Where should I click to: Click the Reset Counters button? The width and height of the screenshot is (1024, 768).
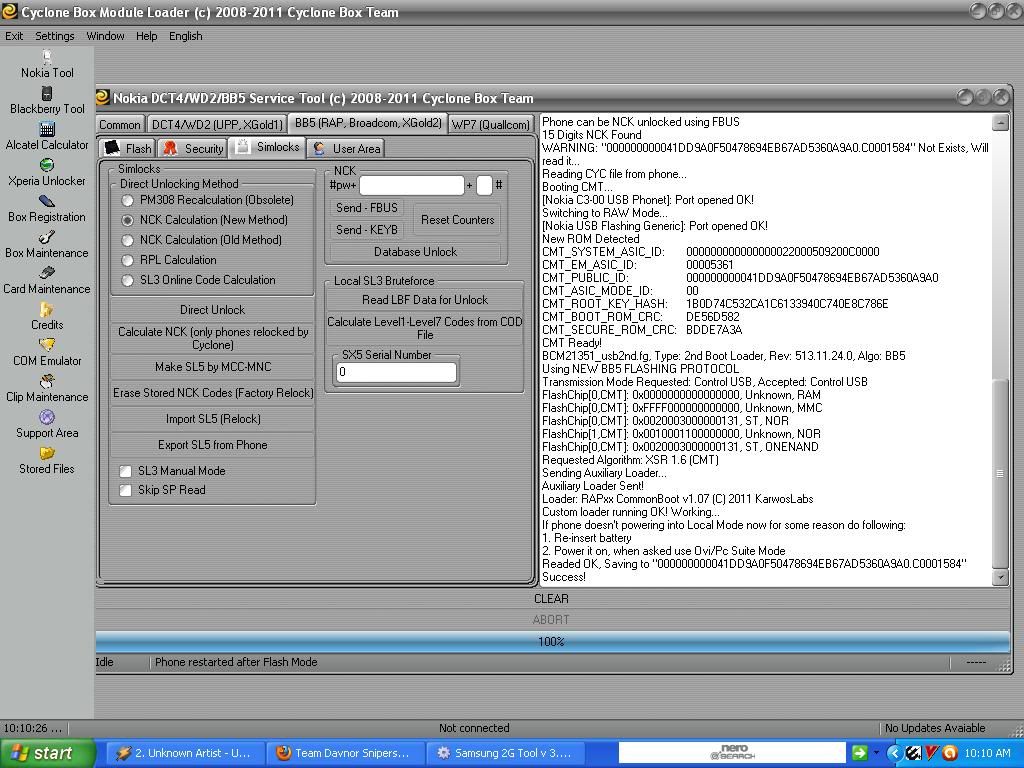[x=457, y=219]
